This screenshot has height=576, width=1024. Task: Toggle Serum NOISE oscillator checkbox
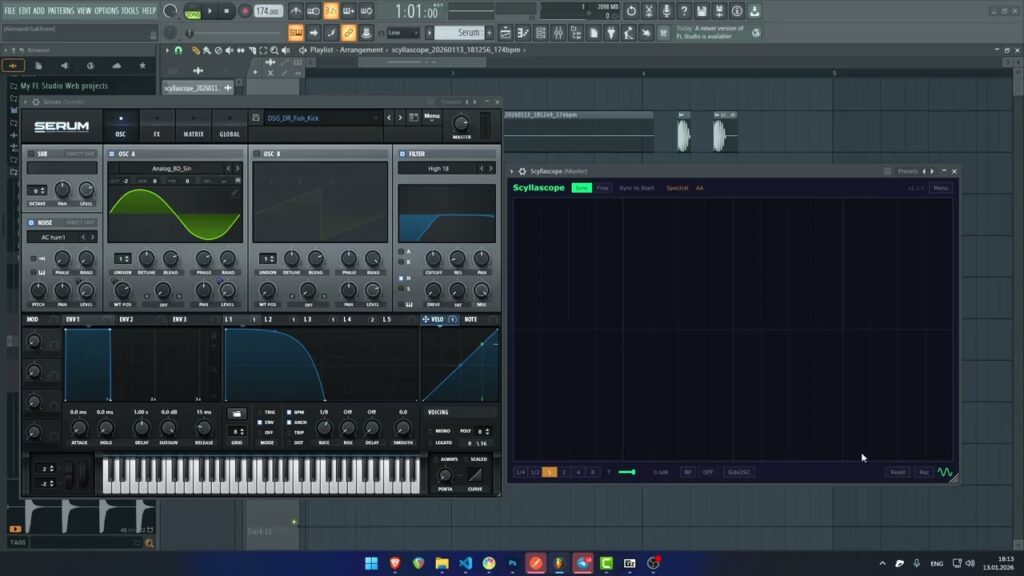[x=31, y=223]
